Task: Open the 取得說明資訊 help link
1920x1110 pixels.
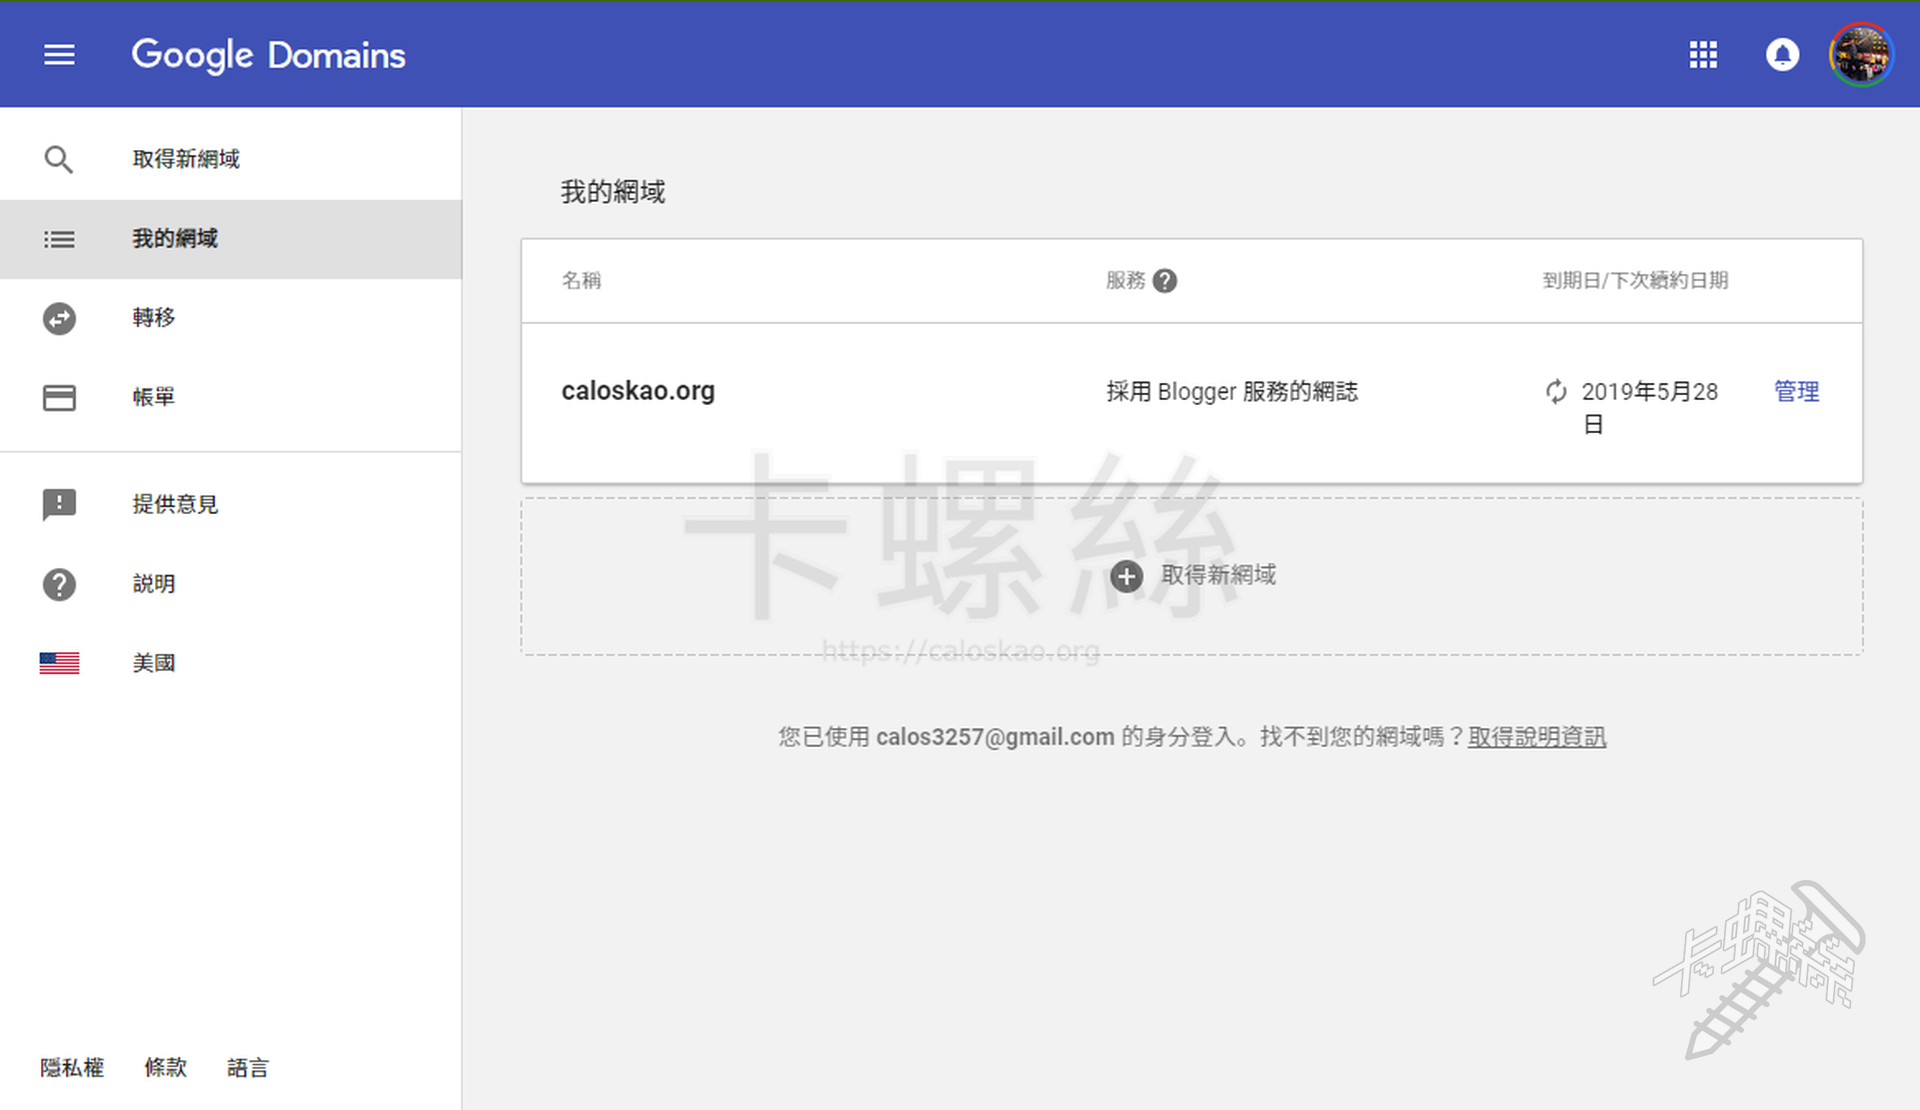Action: (1537, 737)
